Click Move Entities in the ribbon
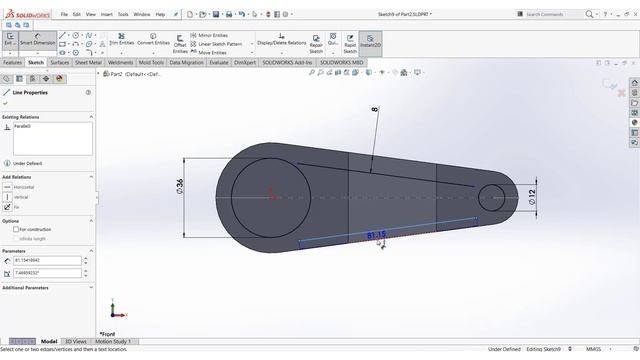 click(208, 53)
